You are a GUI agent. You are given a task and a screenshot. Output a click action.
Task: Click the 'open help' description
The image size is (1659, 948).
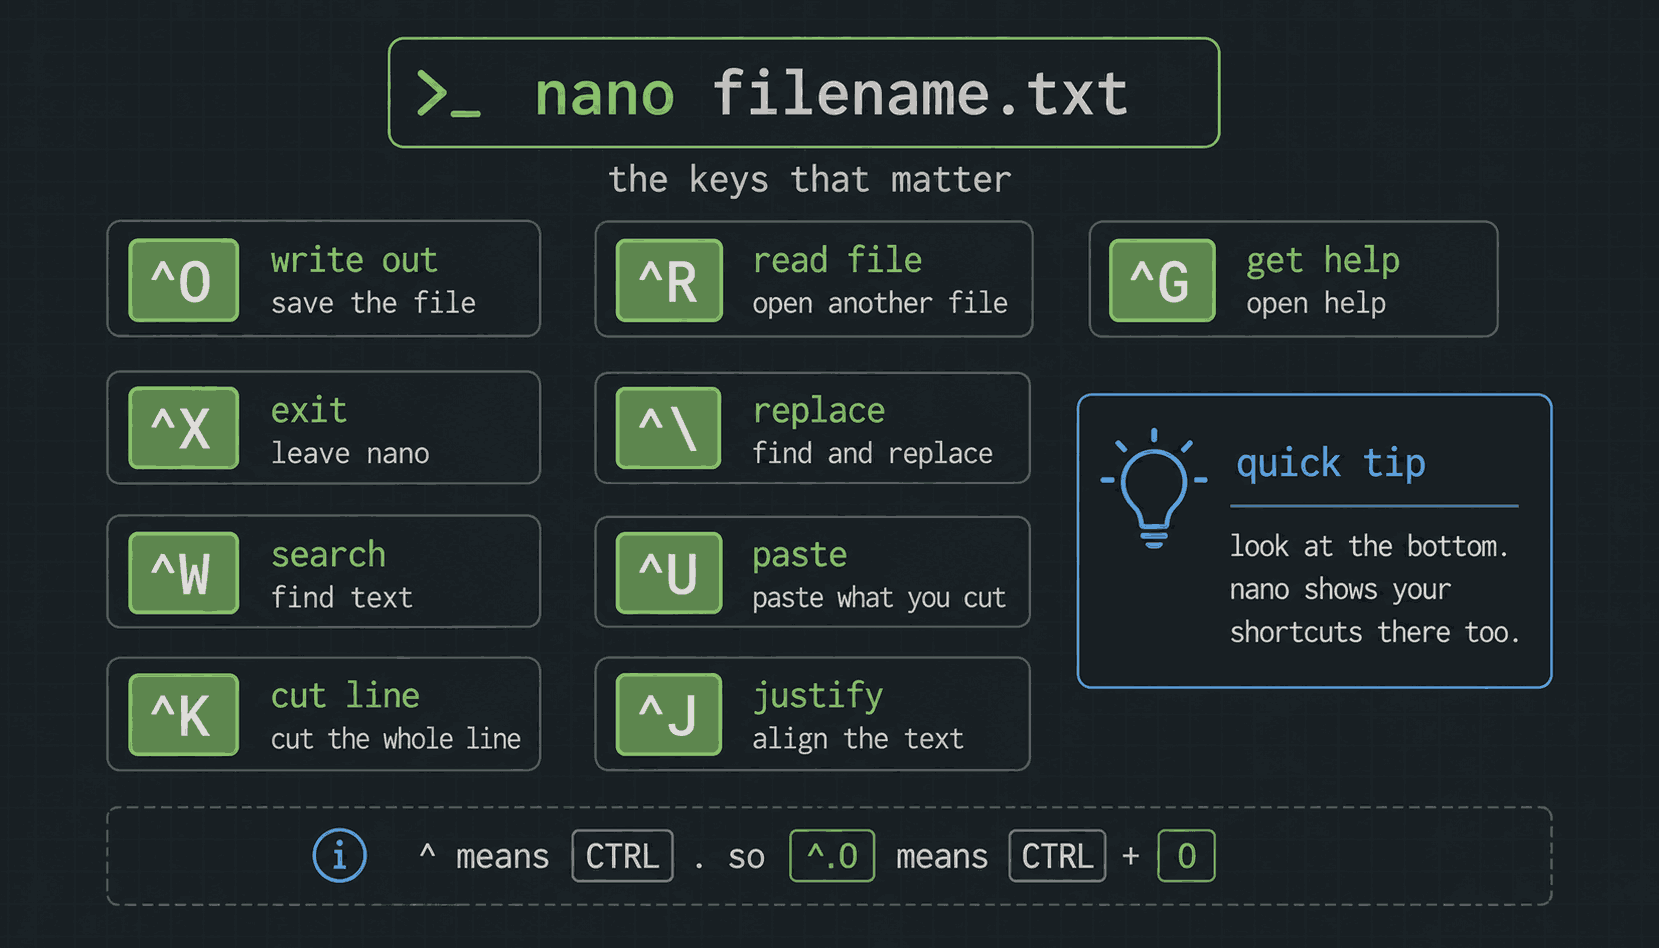1316,303
